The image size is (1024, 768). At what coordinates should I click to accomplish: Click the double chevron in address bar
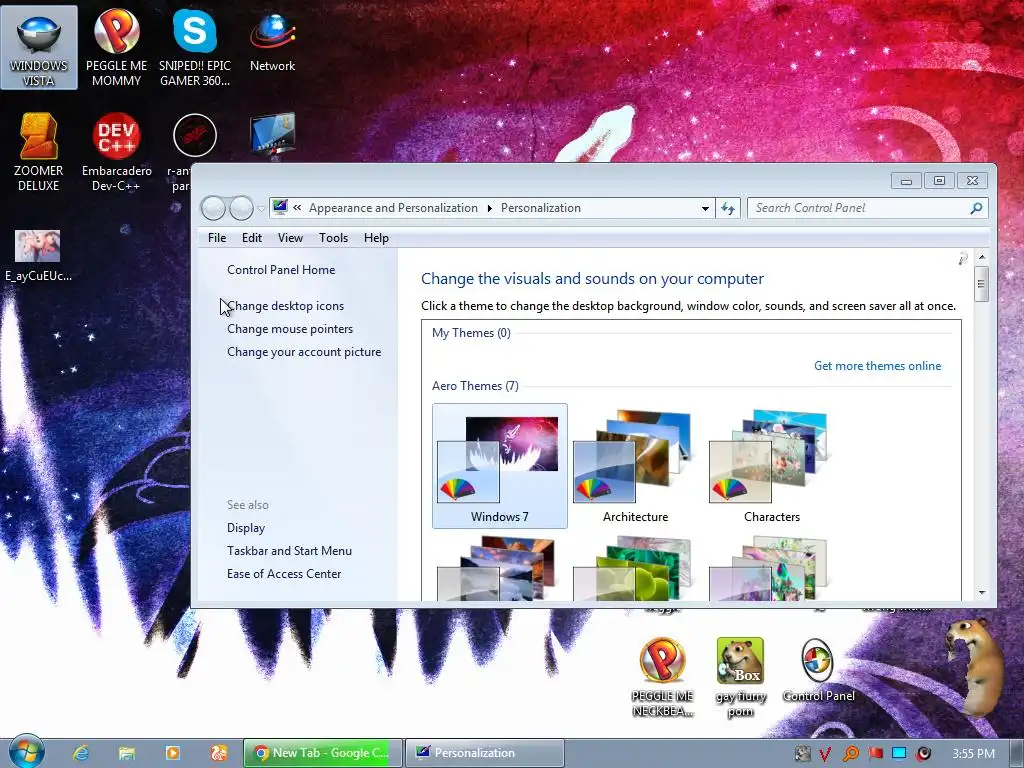pos(297,208)
